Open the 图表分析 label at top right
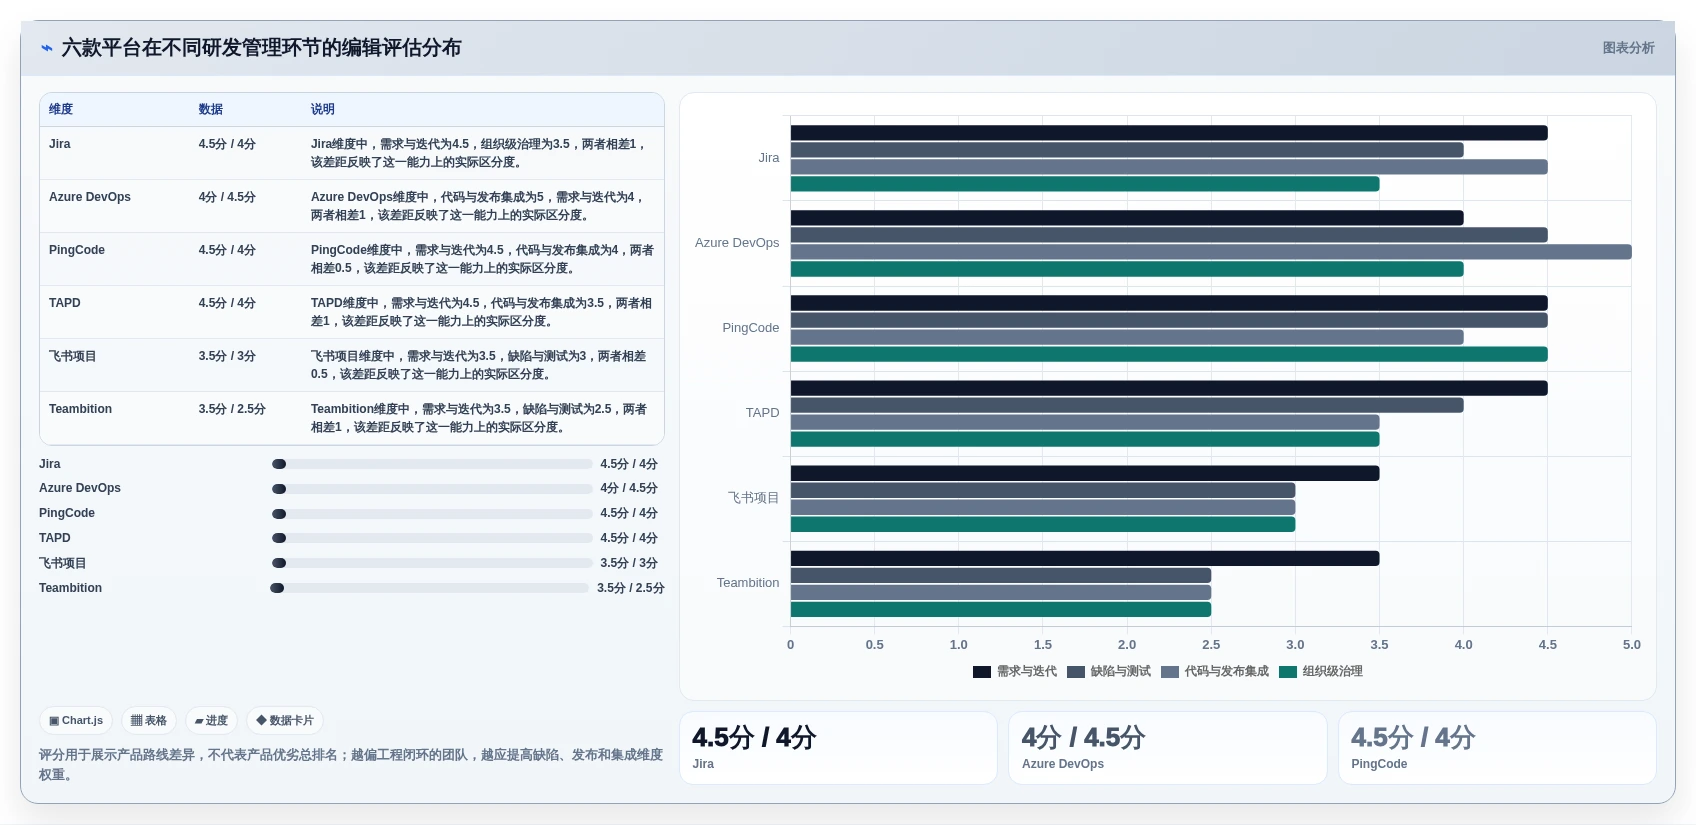The image size is (1696, 825). coord(1628,48)
